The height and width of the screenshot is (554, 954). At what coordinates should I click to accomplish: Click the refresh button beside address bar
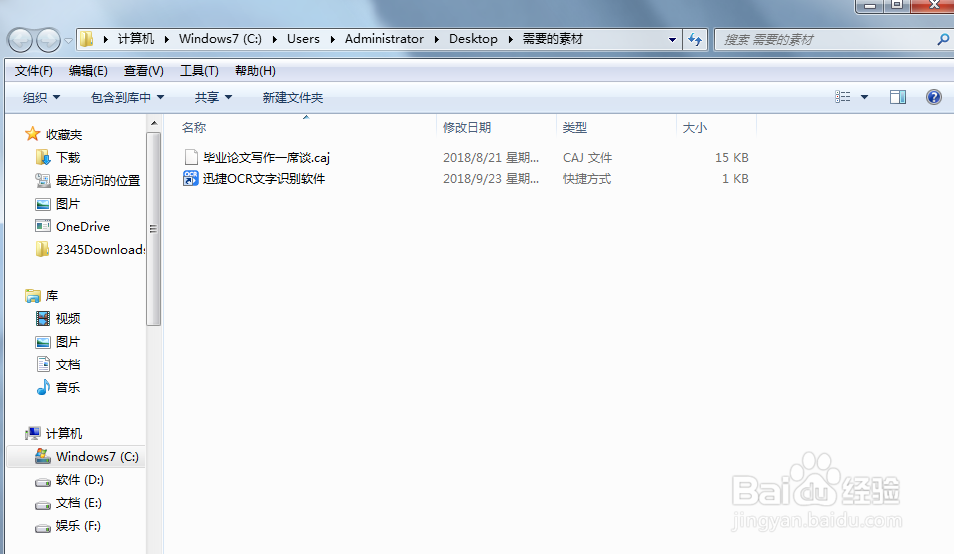(x=695, y=40)
